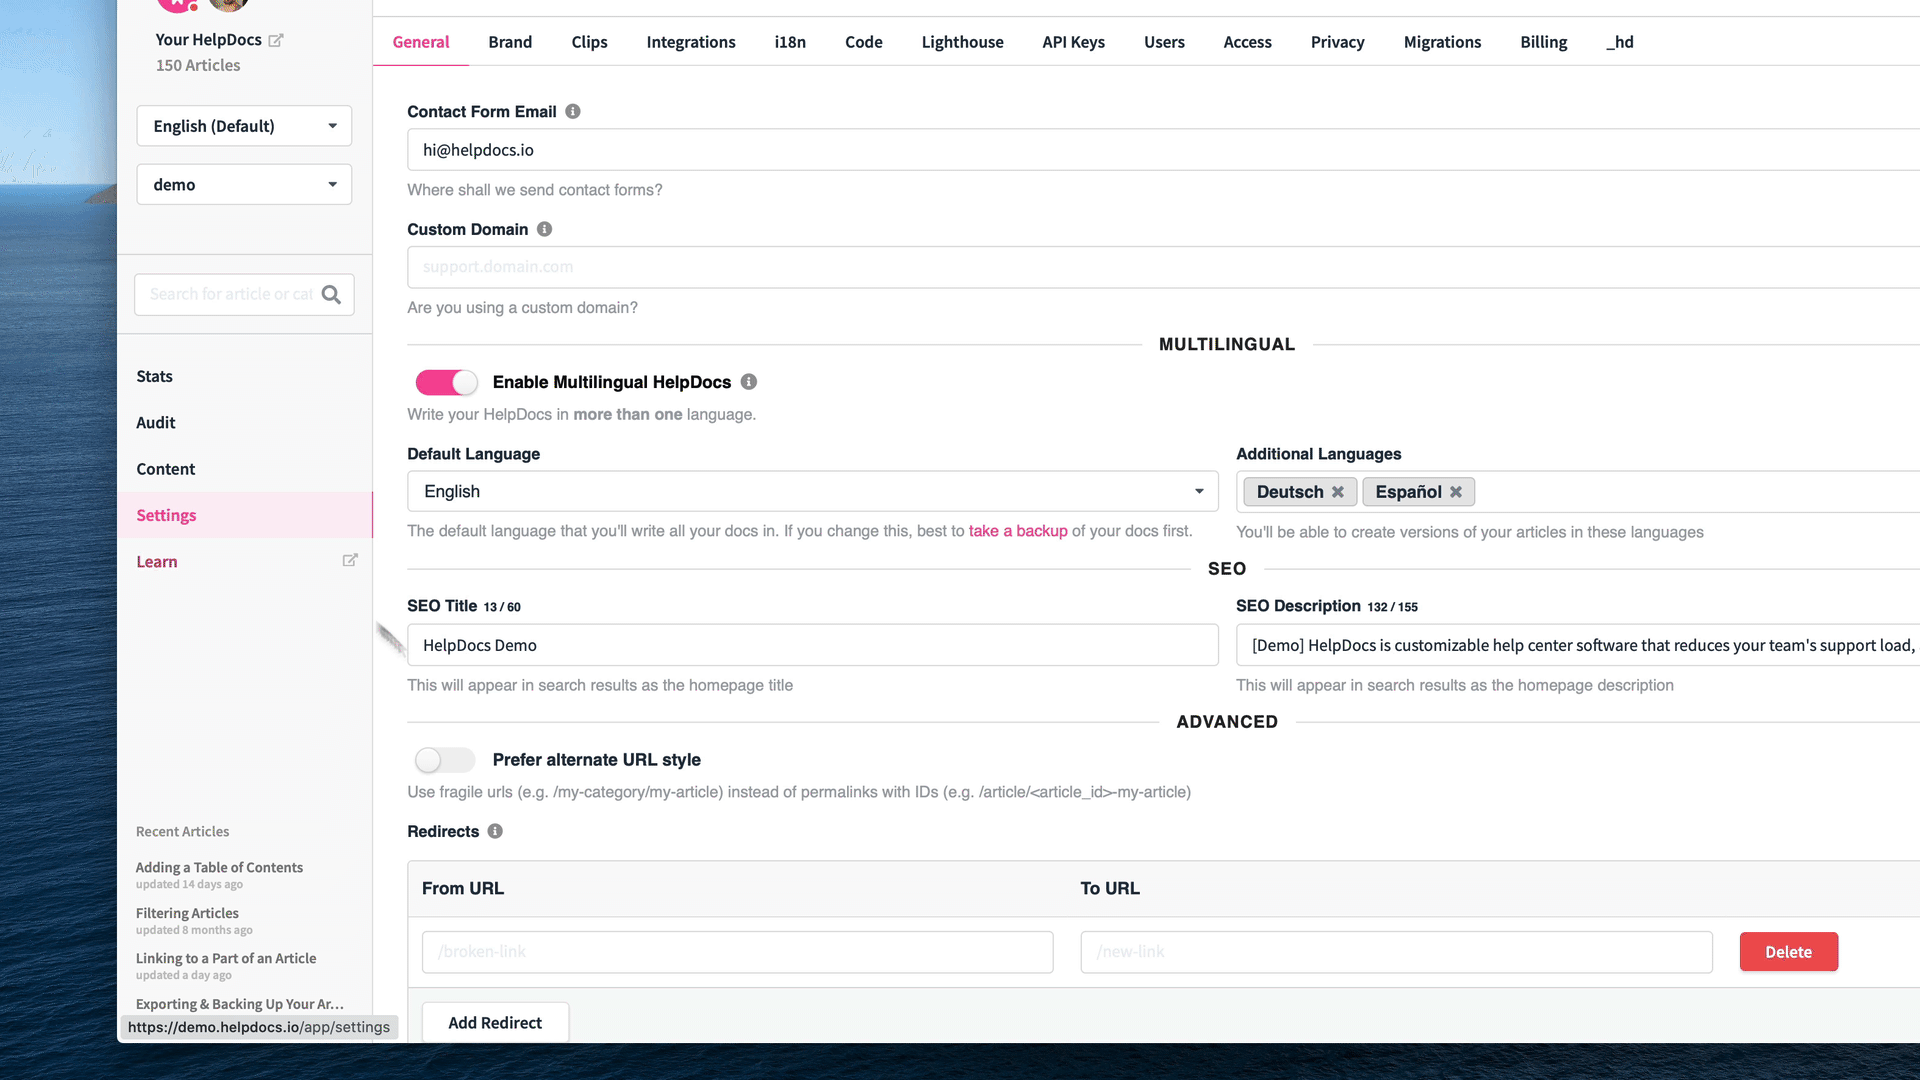Click into the SEO Description field
The height and width of the screenshot is (1080, 1920).
1578,645
